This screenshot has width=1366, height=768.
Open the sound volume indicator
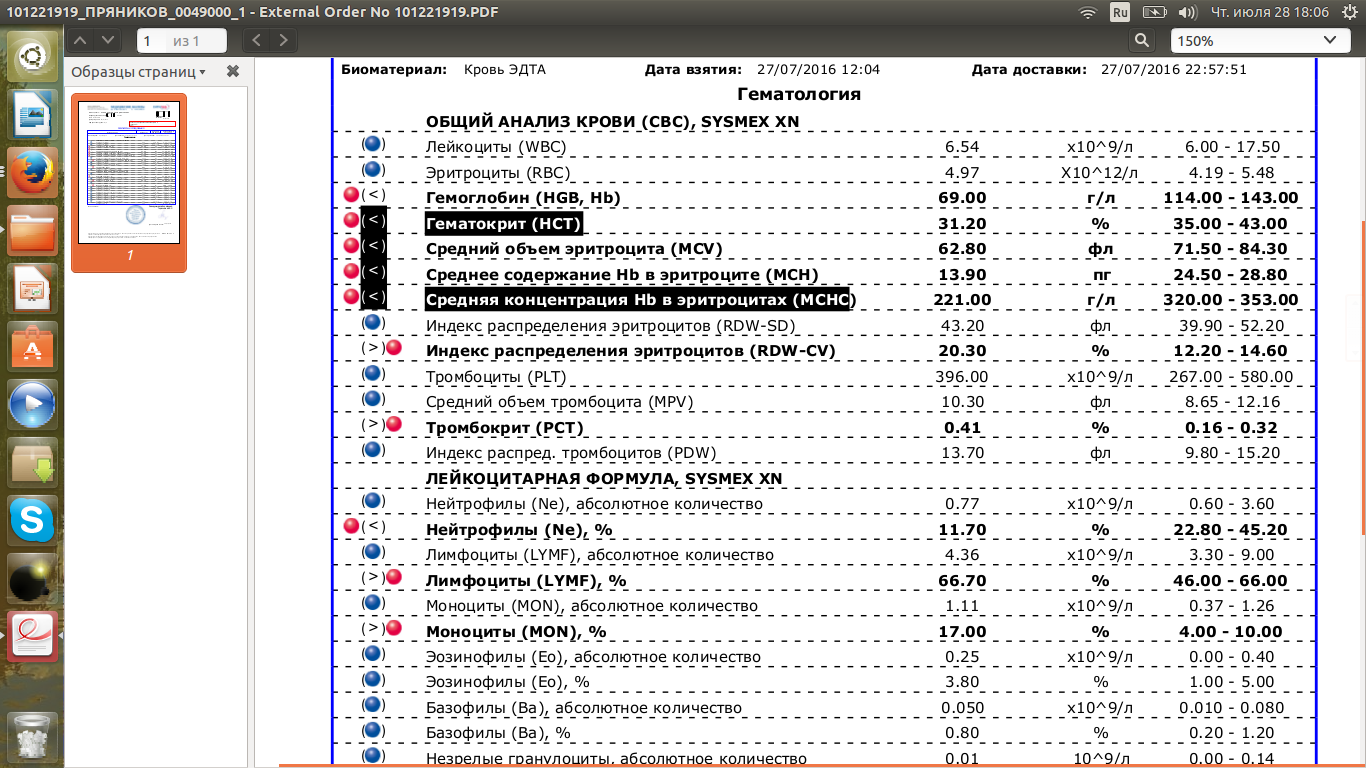click(x=1187, y=12)
